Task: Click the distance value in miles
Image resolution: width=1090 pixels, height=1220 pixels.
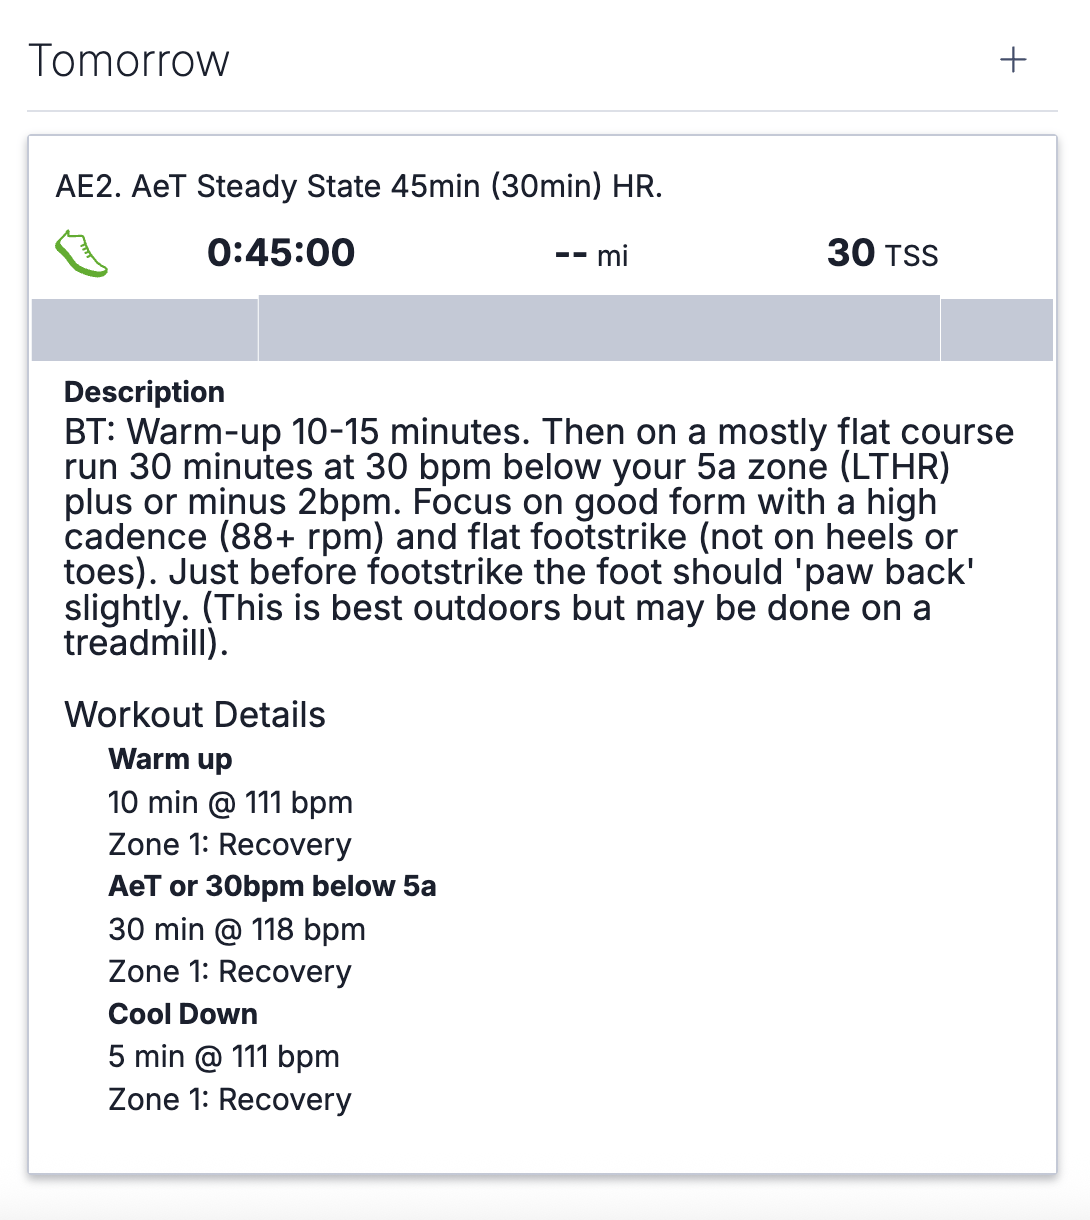Action: (591, 255)
